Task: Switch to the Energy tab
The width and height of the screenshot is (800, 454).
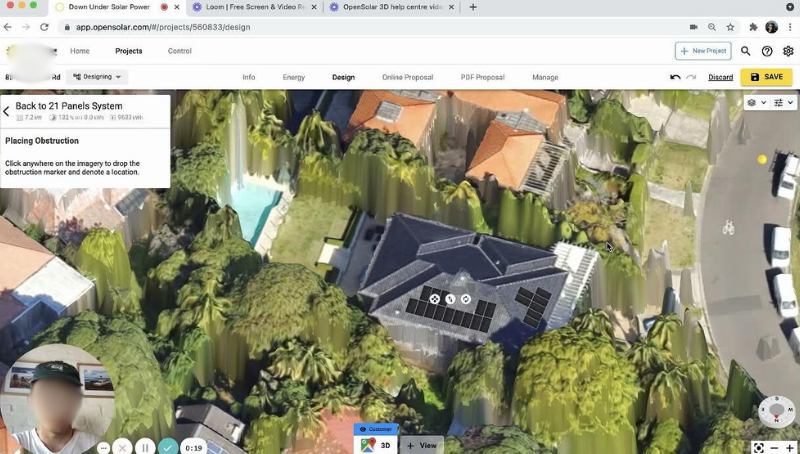Action: (x=294, y=77)
